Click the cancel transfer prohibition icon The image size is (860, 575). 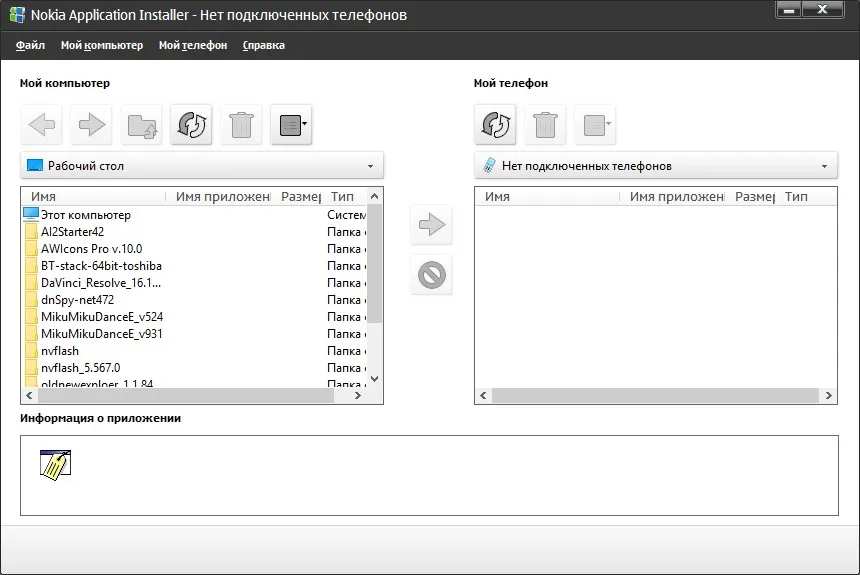432,275
